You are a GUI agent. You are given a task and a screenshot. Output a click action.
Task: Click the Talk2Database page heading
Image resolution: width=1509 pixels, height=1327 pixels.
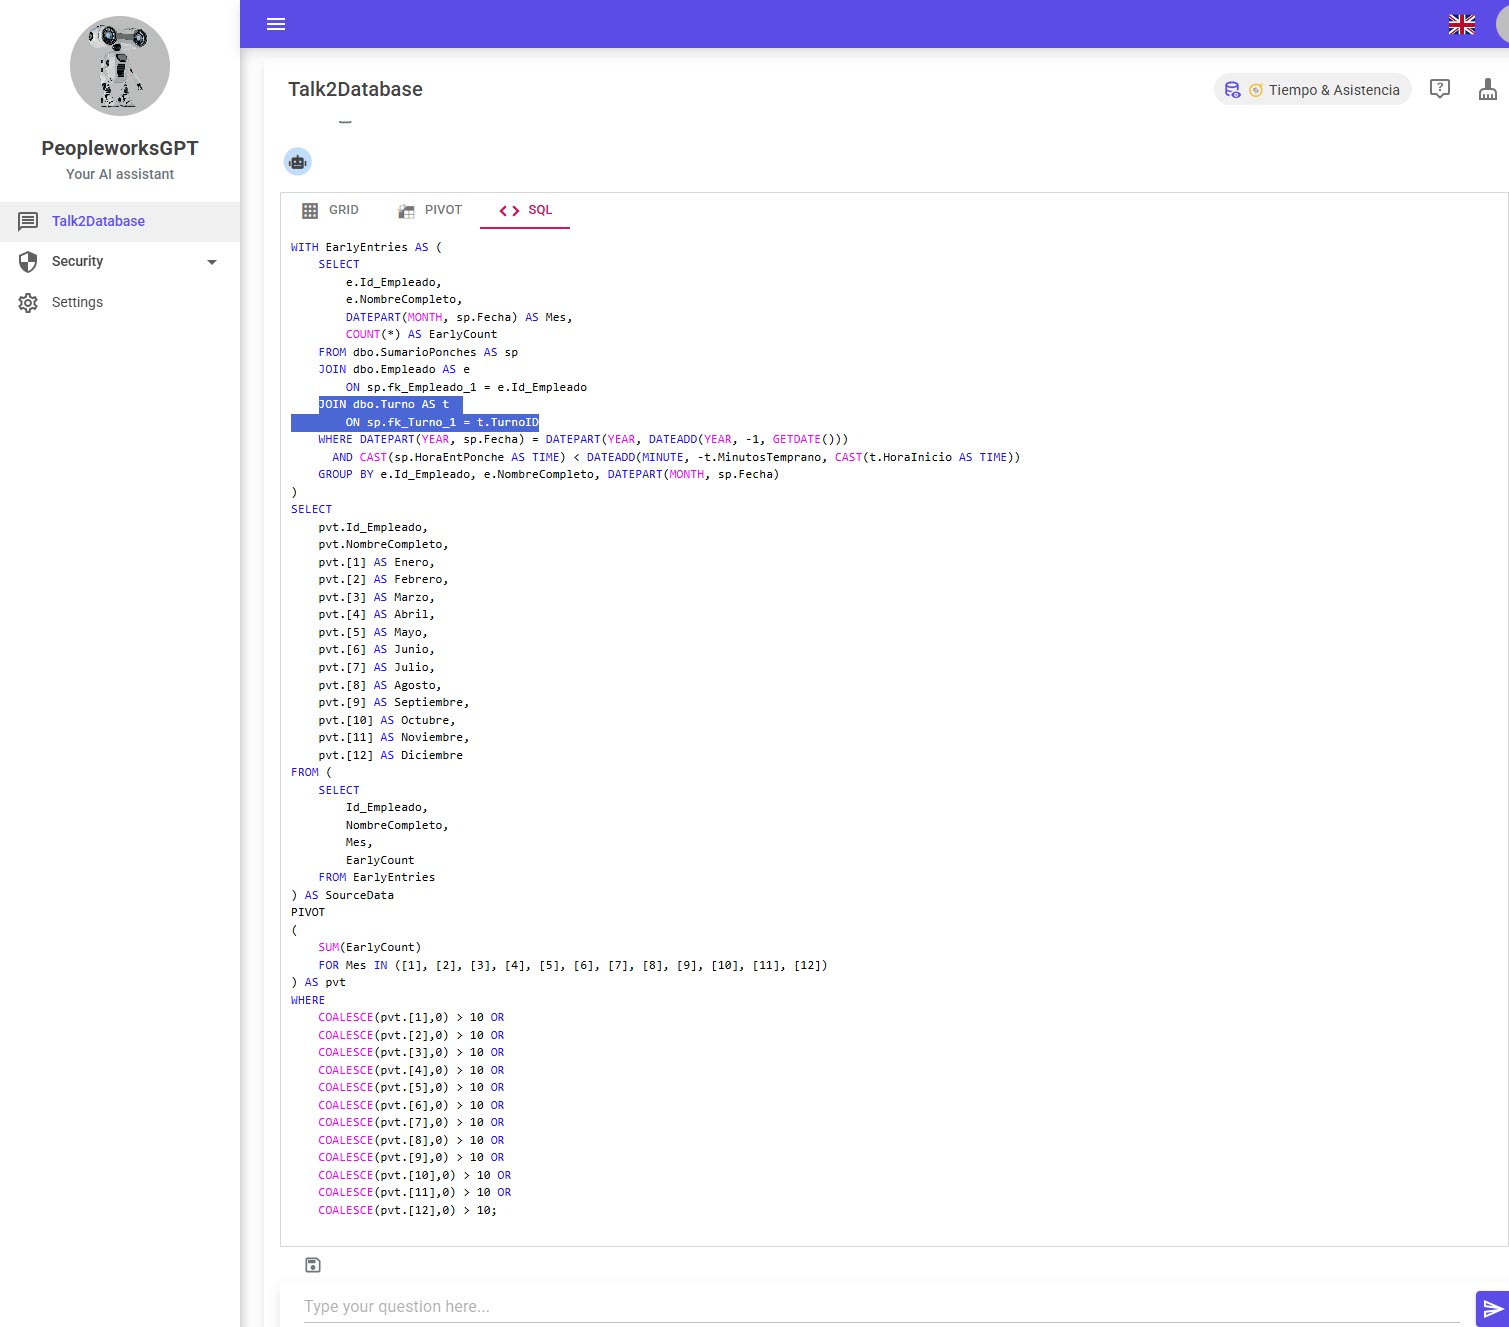(355, 89)
